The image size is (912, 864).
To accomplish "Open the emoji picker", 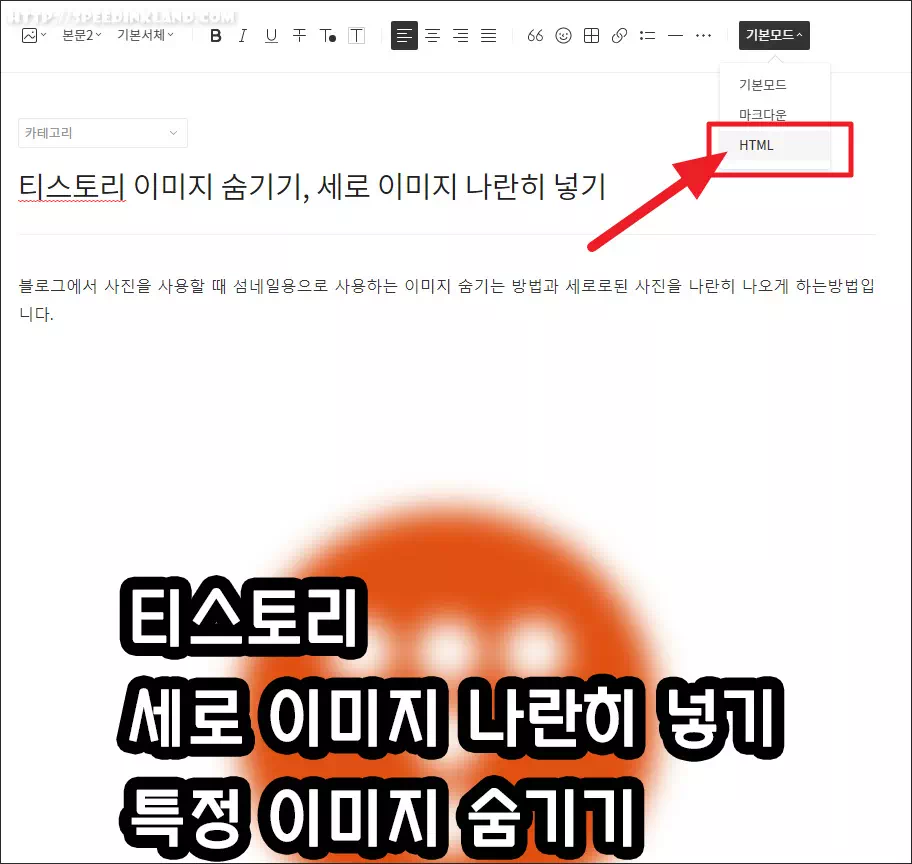I will (x=563, y=35).
